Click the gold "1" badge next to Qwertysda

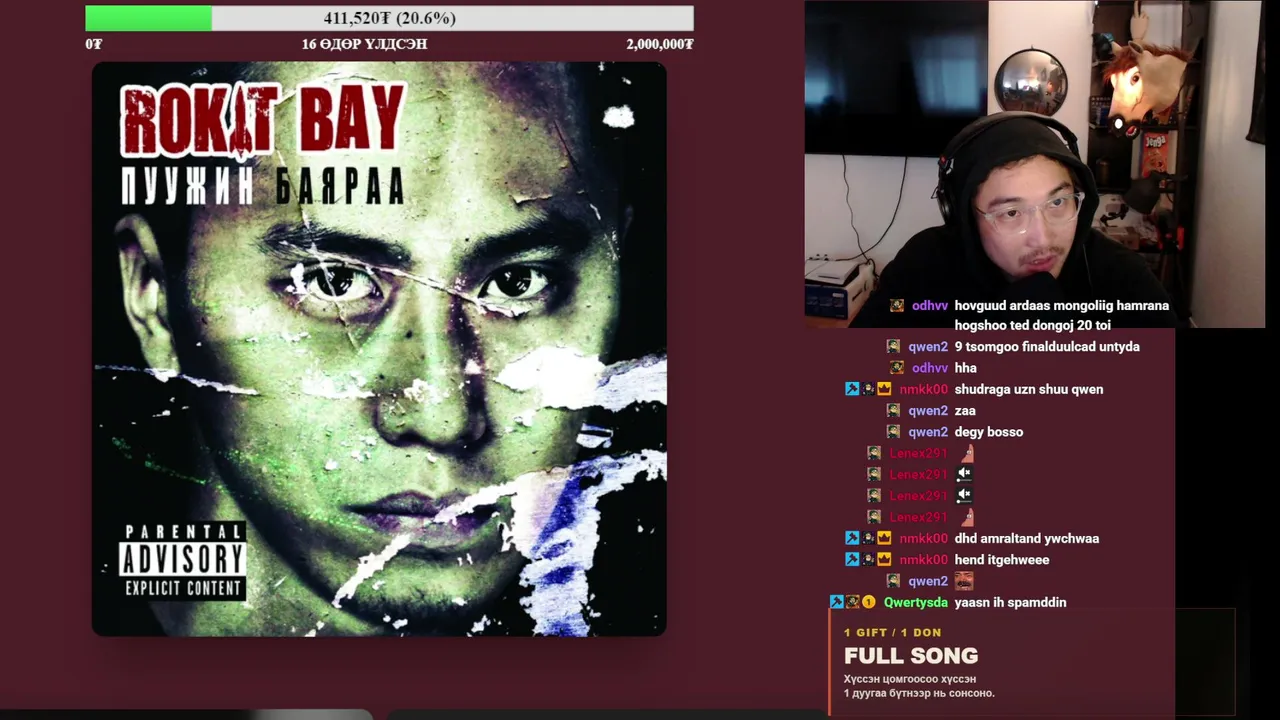pyautogui.click(x=869, y=602)
